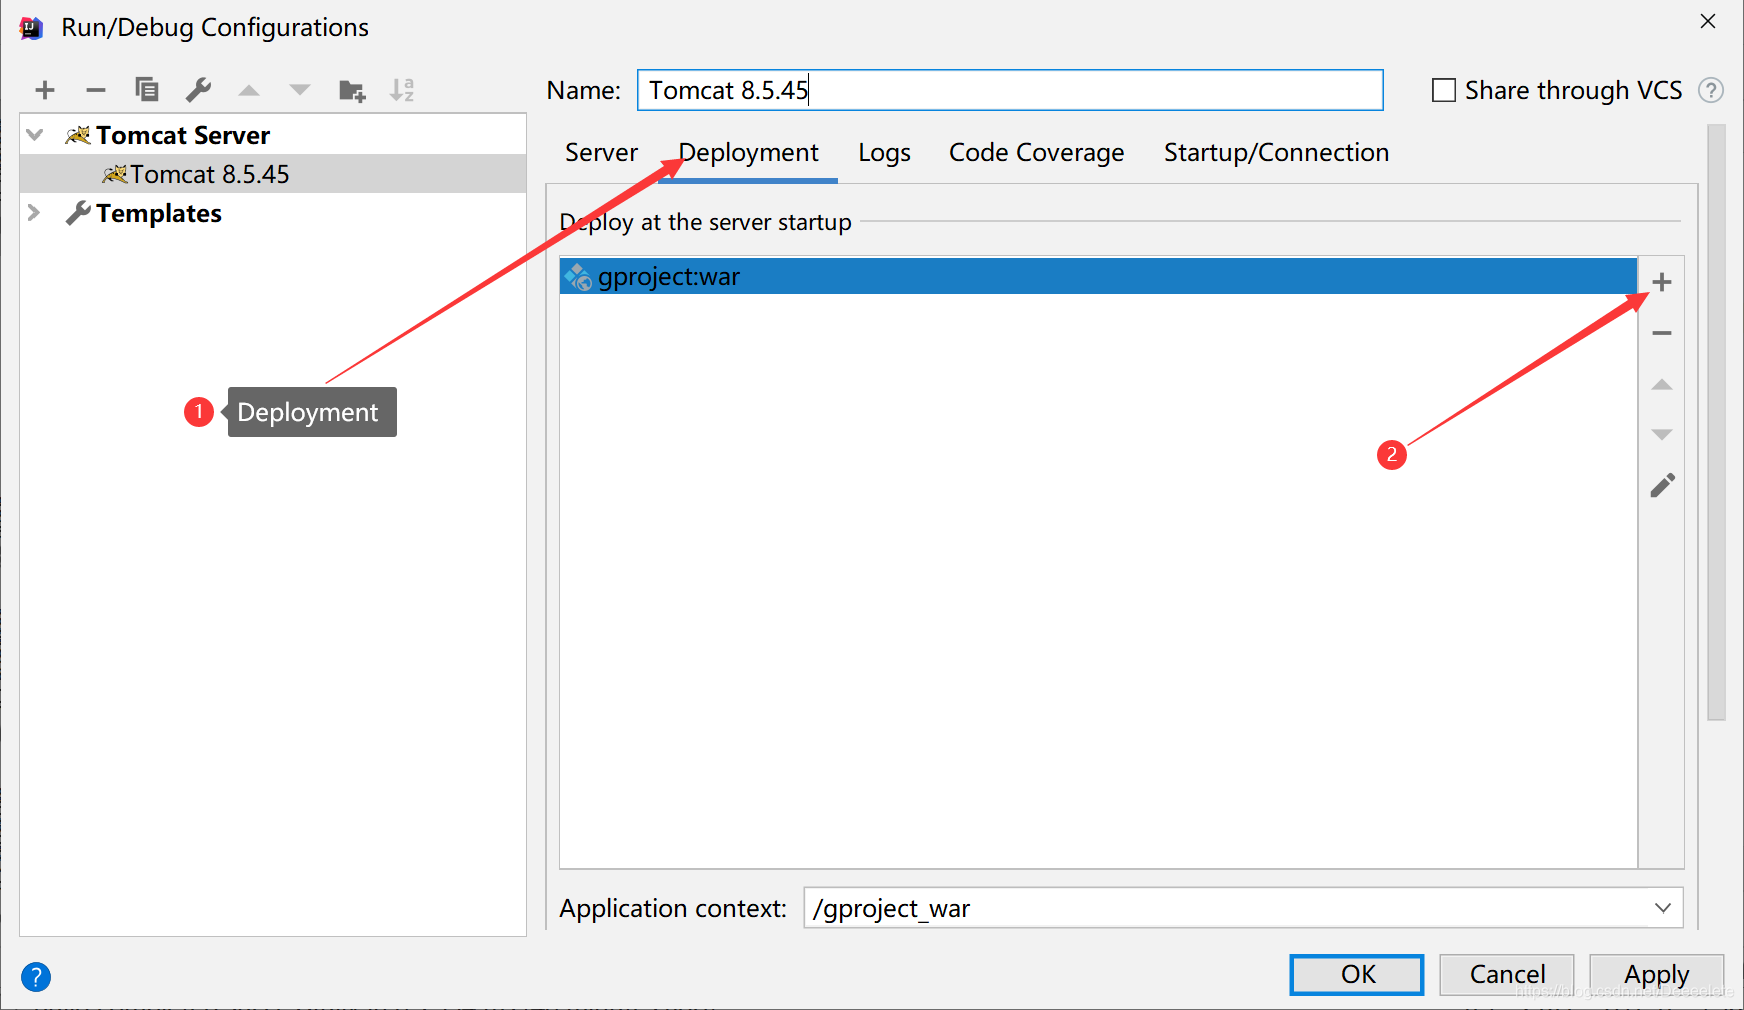
Task: Click the vertical scrollbar on the right
Action: [x=1716, y=420]
